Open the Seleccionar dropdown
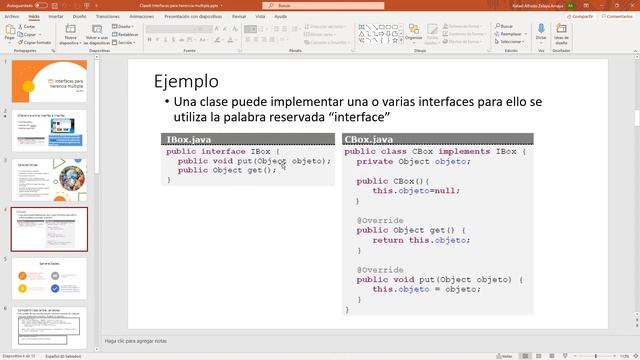The width and height of the screenshot is (640, 360). (510, 42)
